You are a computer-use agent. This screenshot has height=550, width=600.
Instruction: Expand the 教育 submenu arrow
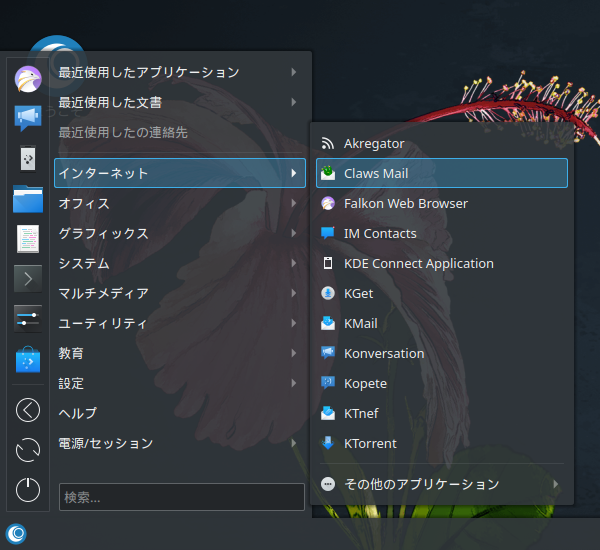coord(294,353)
